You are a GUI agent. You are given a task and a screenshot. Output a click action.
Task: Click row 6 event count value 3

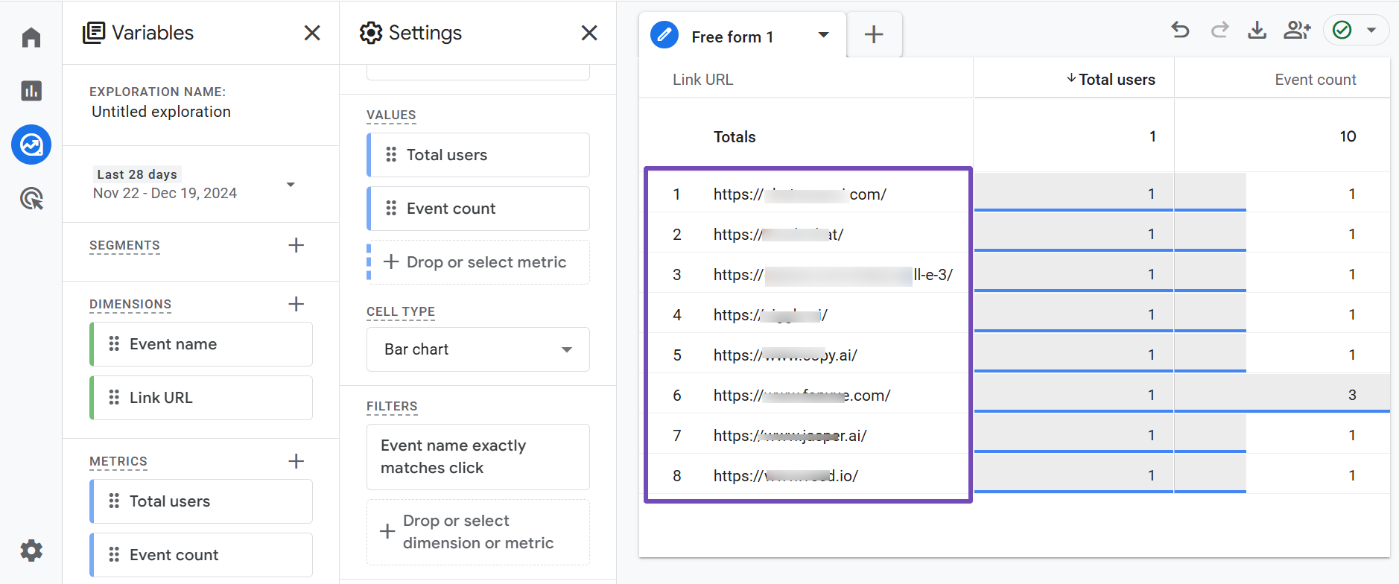[x=1352, y=395]
